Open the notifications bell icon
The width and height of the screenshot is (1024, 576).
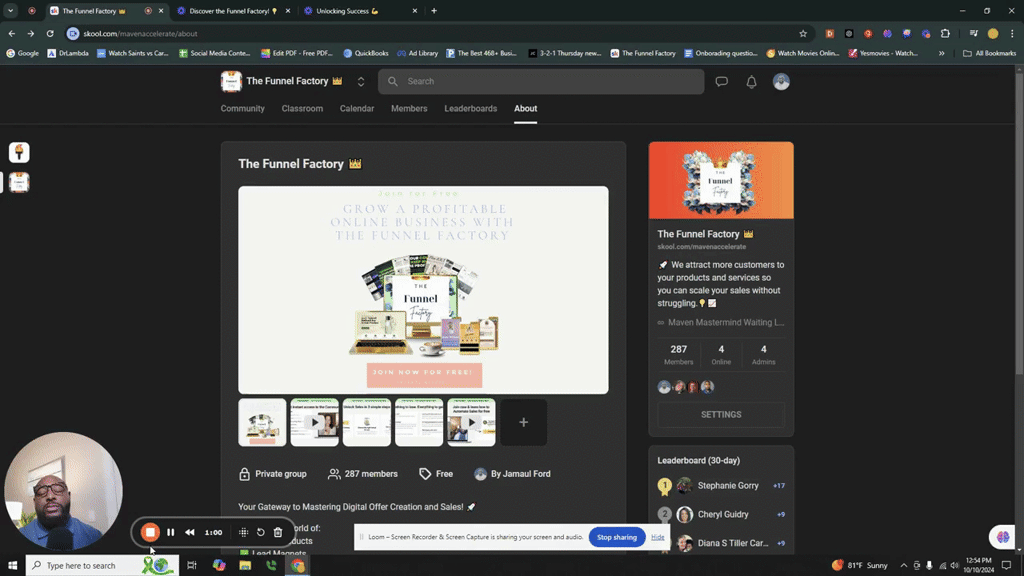pos(751,82)
